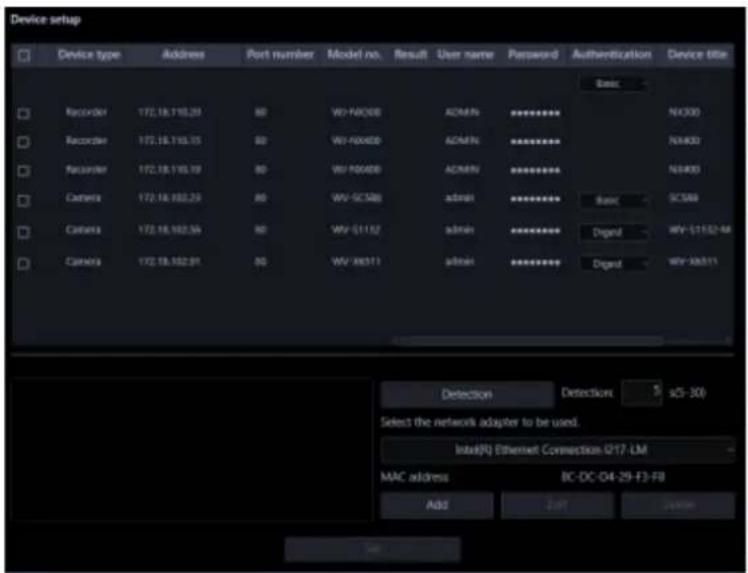
Task: Select the checkbox for Camera WV-S1132
Action: (x=23, y=232)
